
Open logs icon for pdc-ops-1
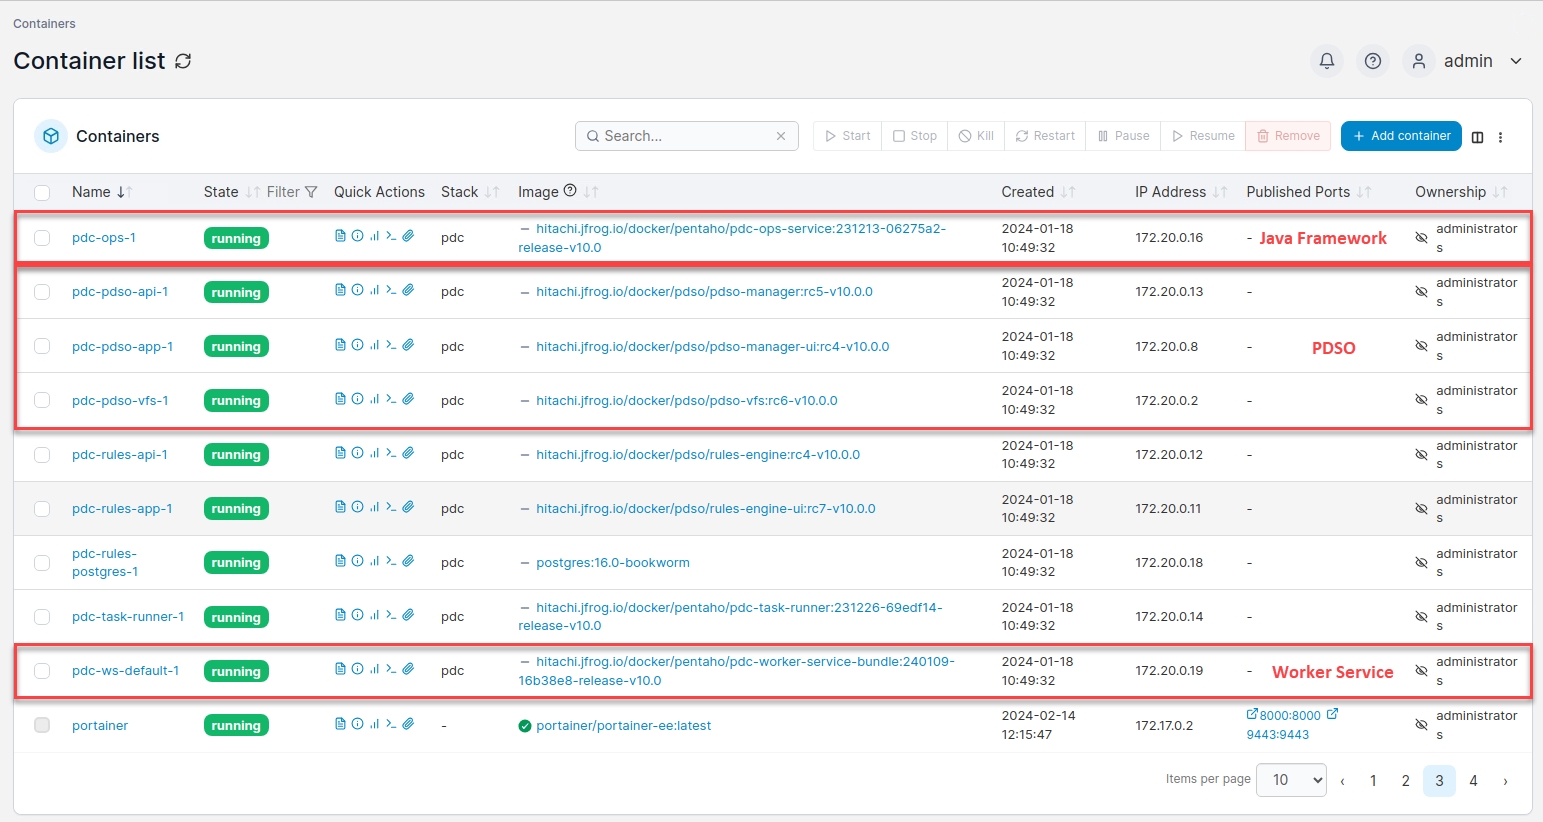(x=340, y=236)
